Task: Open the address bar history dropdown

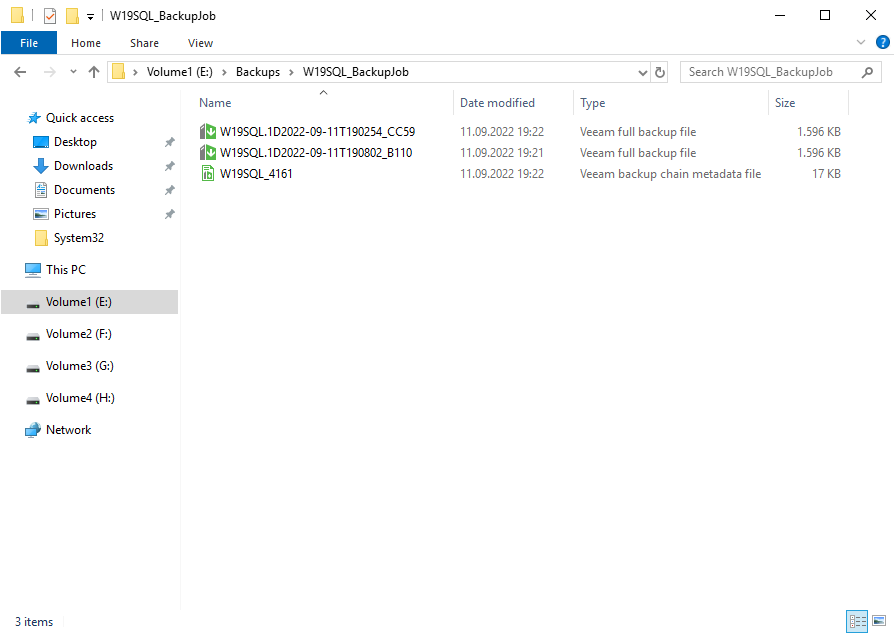Action: point(643,72)
